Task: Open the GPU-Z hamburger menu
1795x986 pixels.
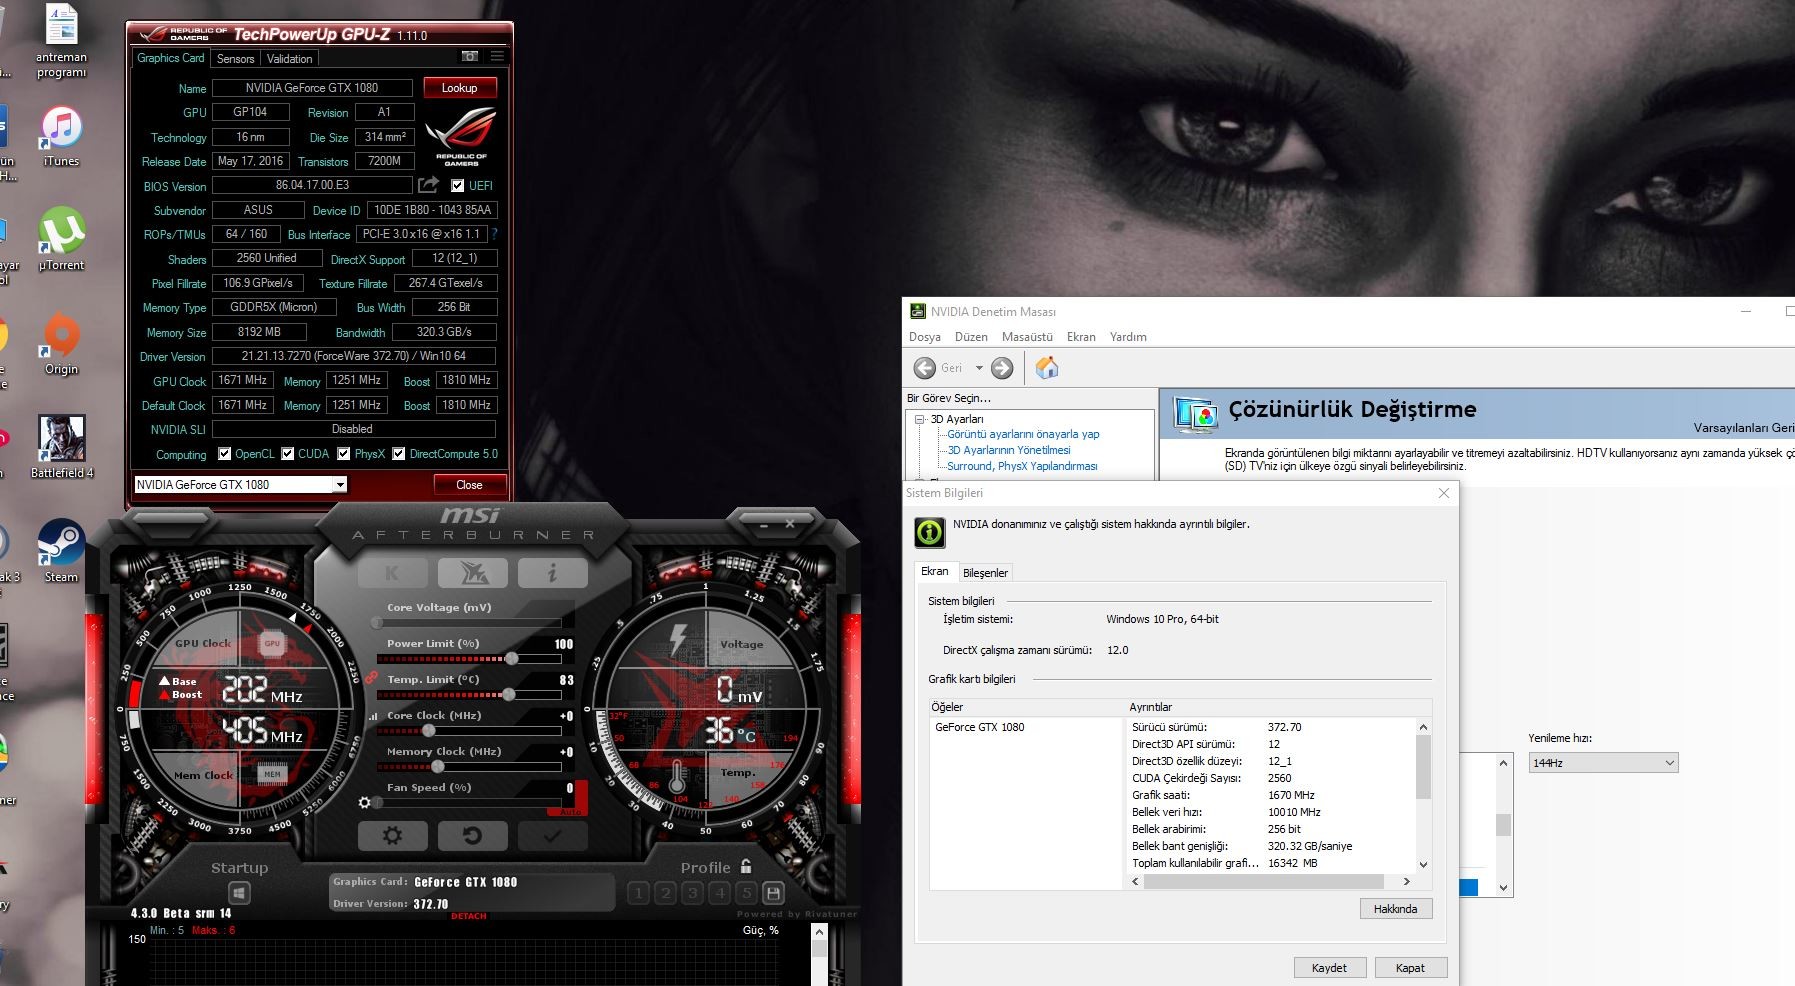Action: coord(497,57)
